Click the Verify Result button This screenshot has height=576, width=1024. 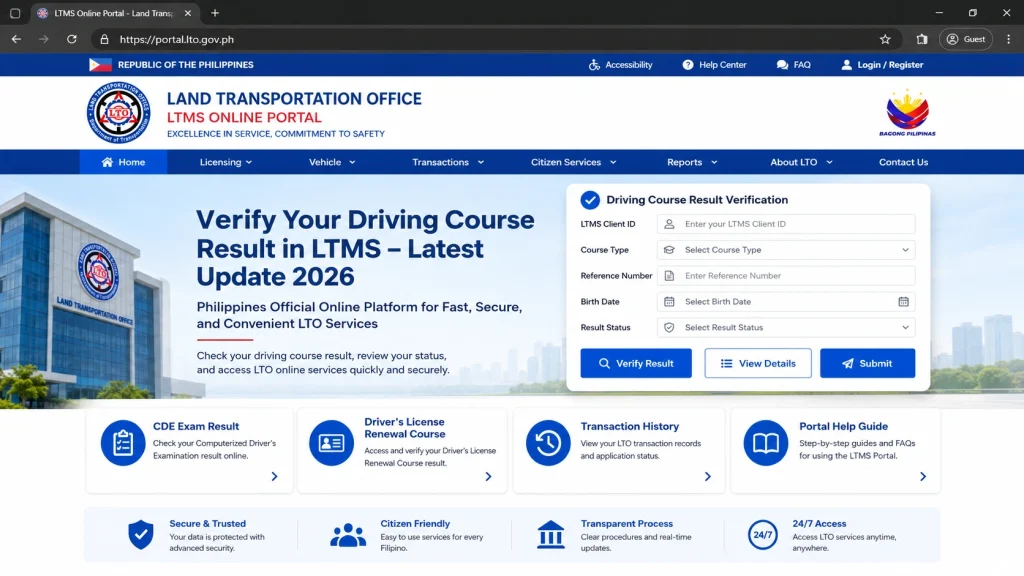[636, 363]
